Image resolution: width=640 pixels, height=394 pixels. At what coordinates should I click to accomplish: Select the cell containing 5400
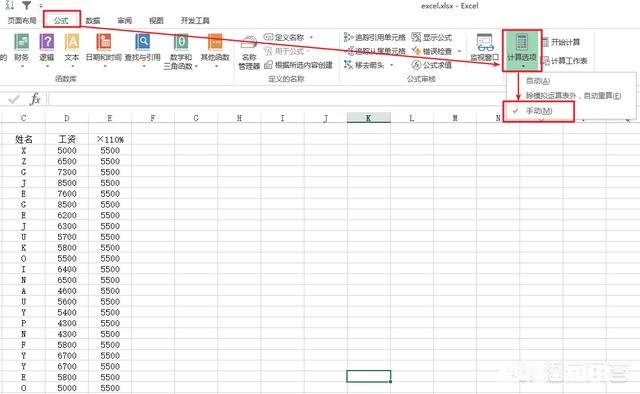pyautogui.click(x=67, y=312)
